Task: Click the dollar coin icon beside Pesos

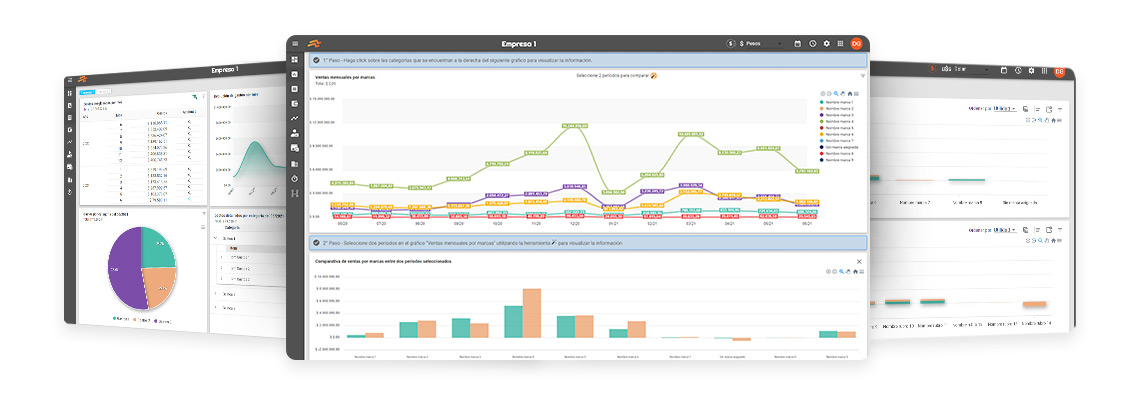Action: click(x=731, y=44)
